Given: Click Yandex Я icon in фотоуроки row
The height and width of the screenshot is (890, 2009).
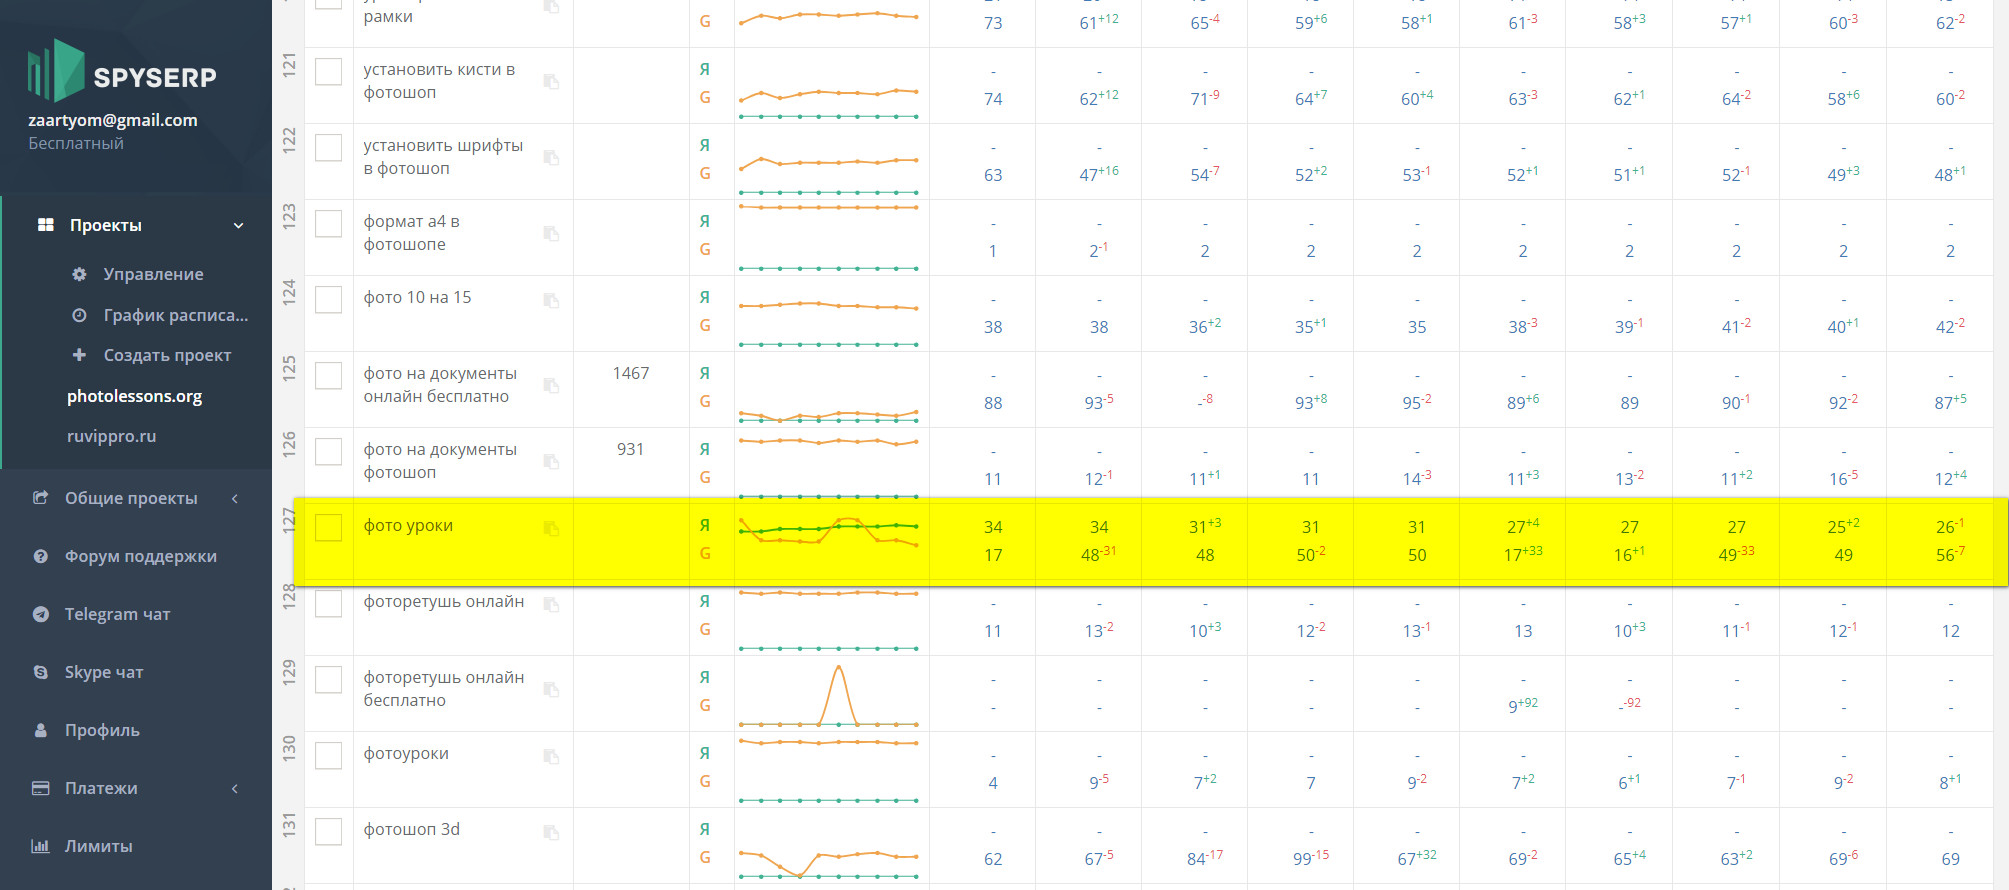Looking at the screenshot, I should pyautogui.click(x=705, y=753).
